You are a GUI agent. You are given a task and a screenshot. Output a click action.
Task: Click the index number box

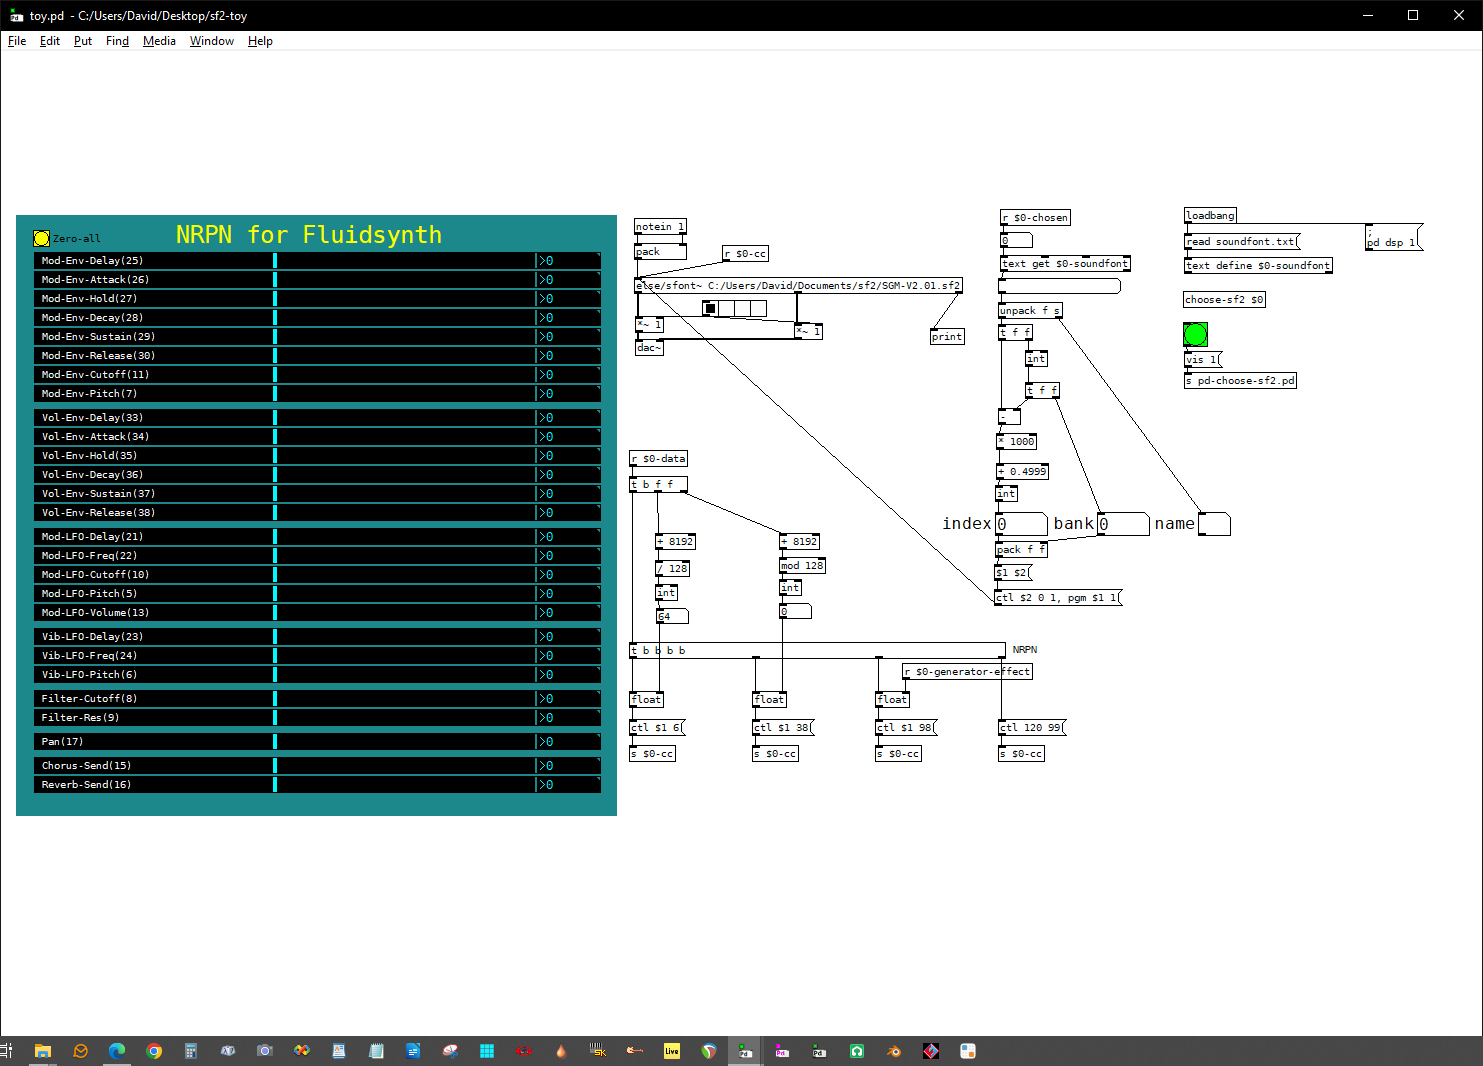click(x=1021, y=524)
